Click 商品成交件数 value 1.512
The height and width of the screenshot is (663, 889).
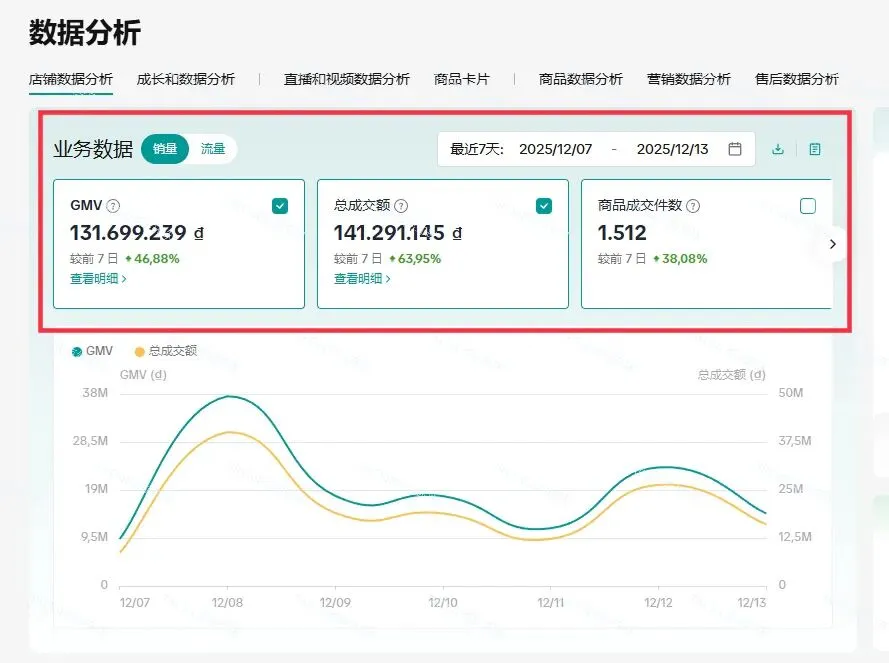[x=622, y=233]
